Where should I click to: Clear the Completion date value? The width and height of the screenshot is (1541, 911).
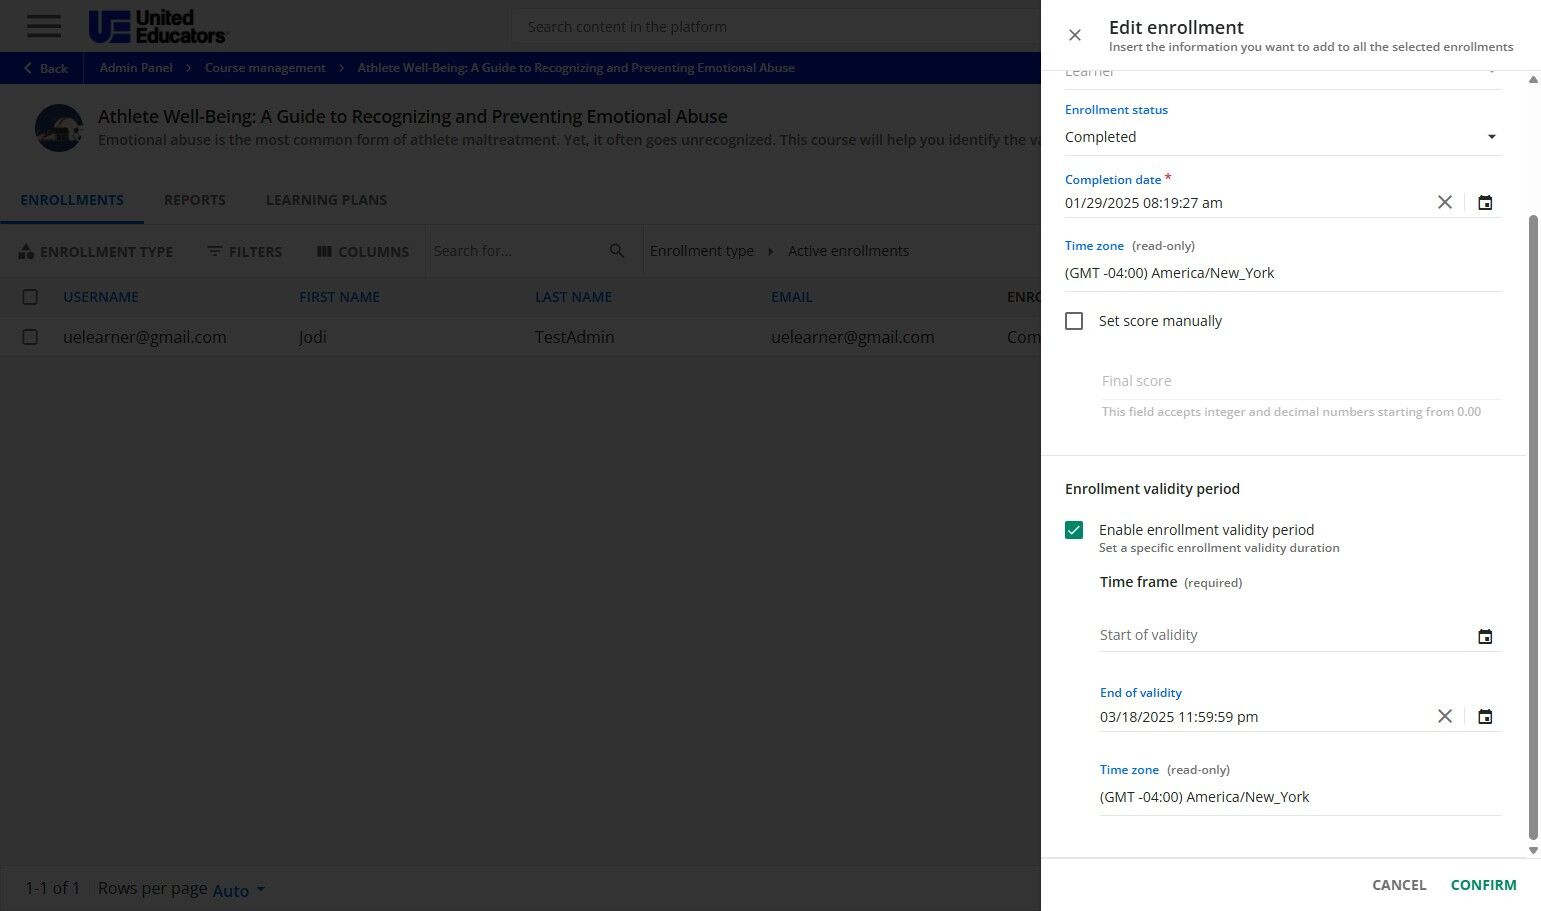tap(1445, 202)
